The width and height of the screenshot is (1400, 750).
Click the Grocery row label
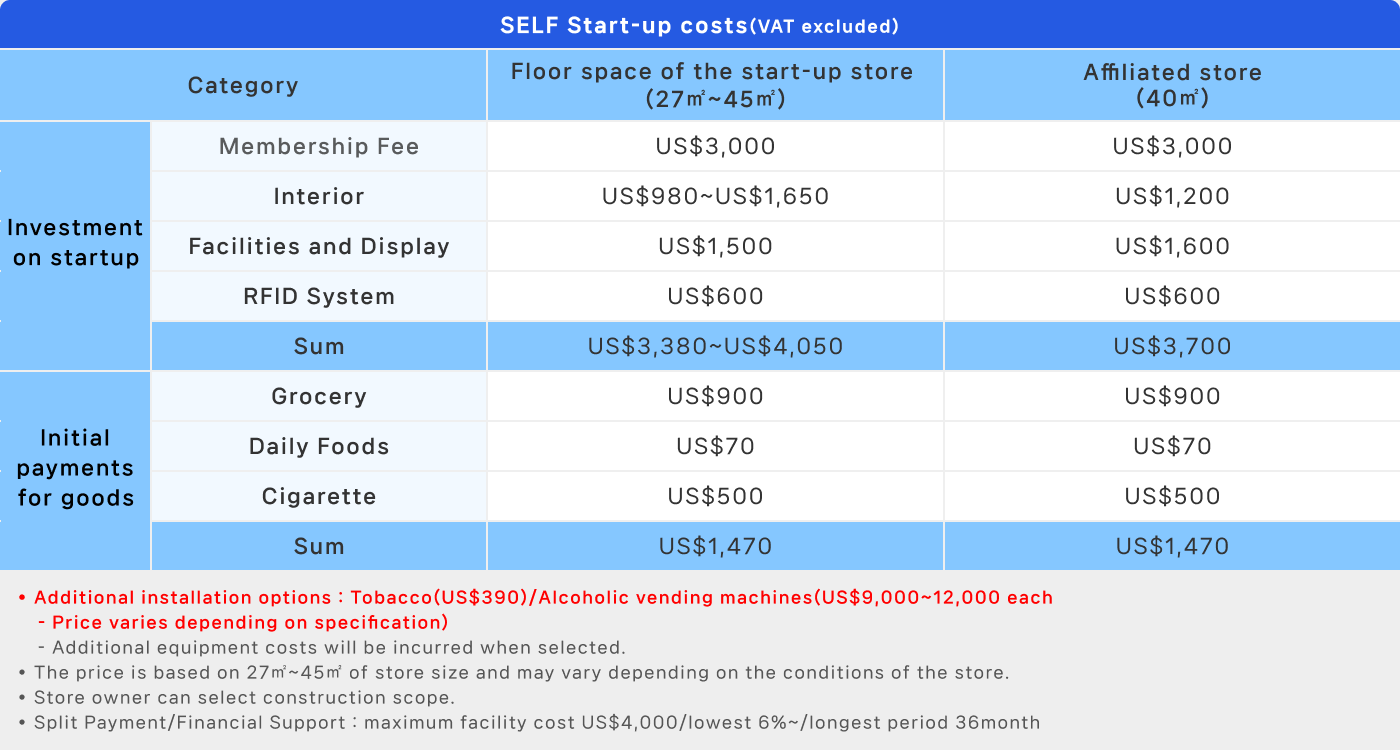[319, 396]
